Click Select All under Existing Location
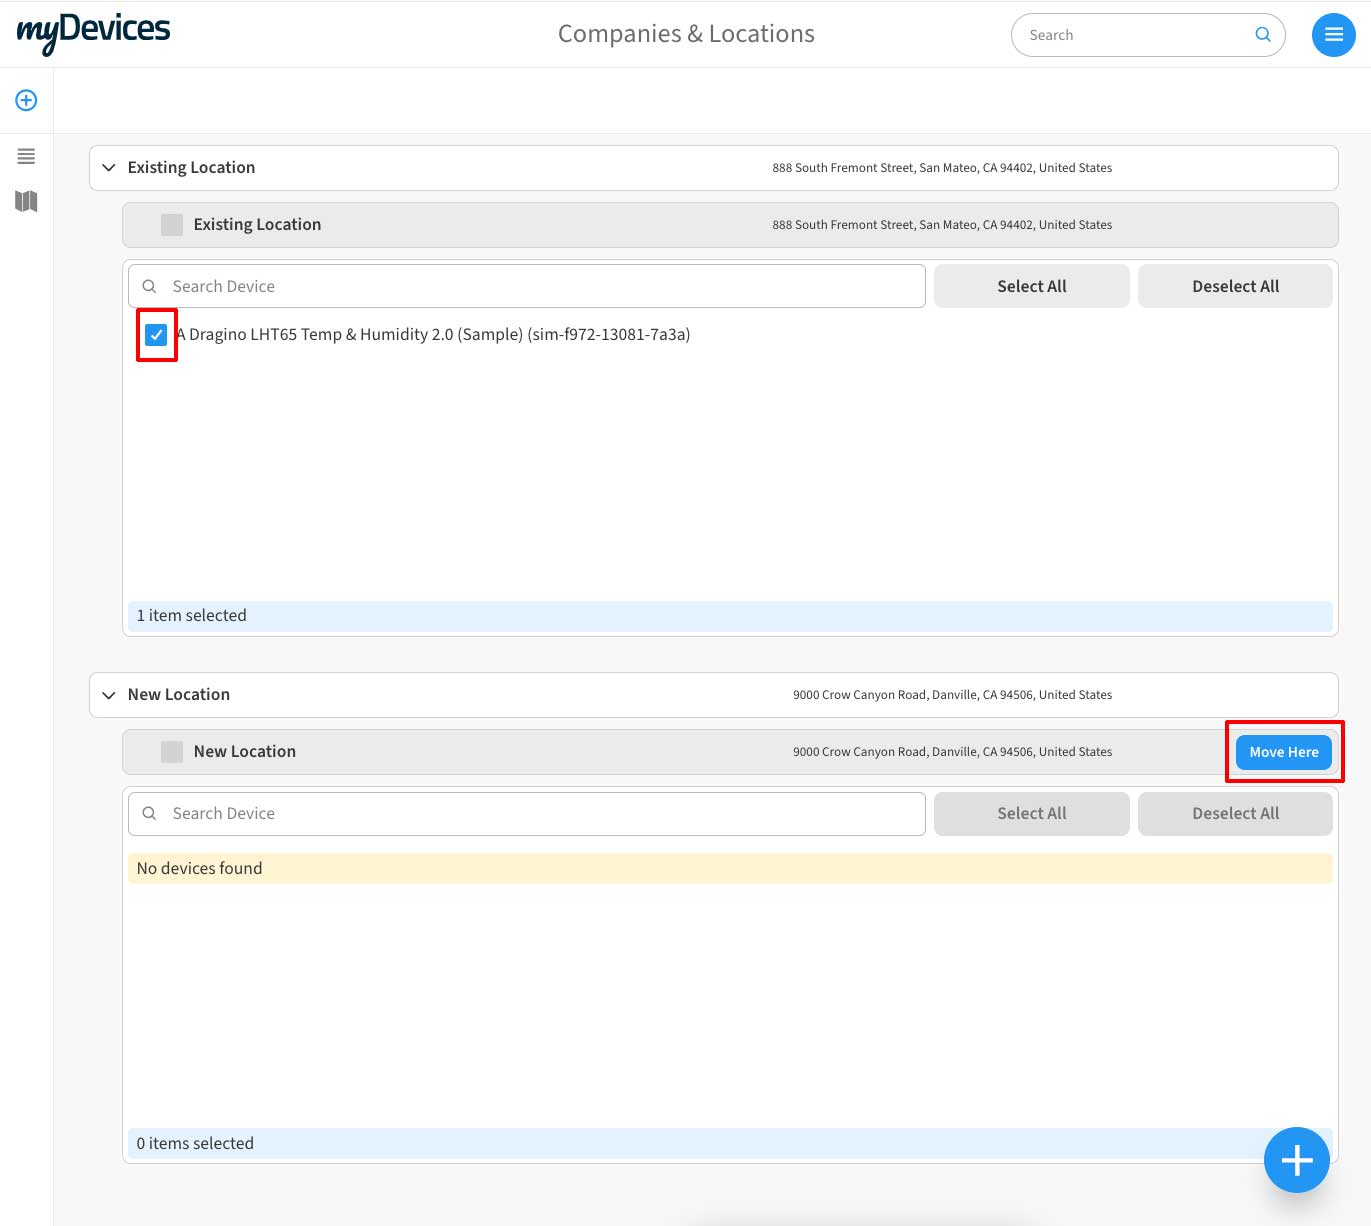Screen dimensions: 1371x1226 click(1031, 286)
